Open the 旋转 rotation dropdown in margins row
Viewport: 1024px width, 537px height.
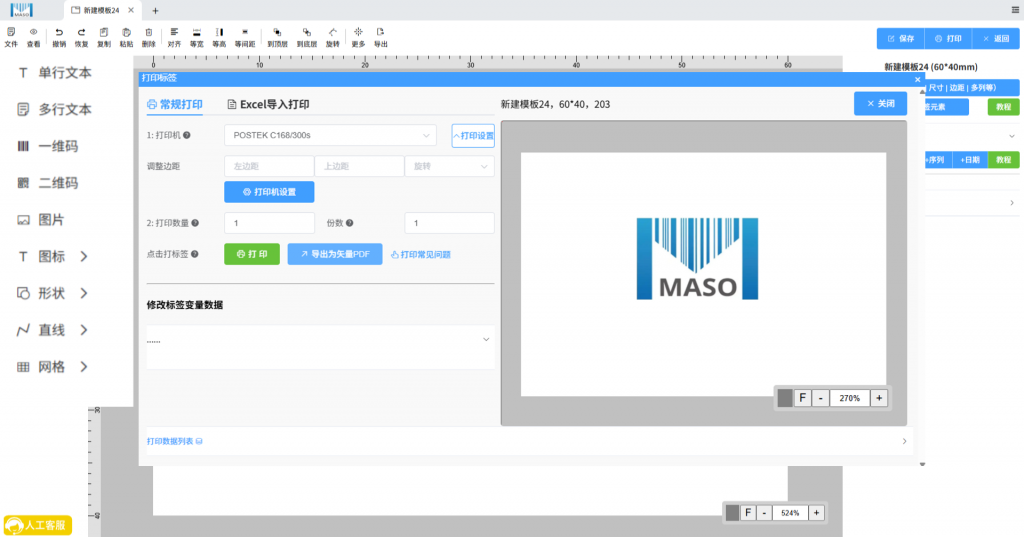click(449, 166)
